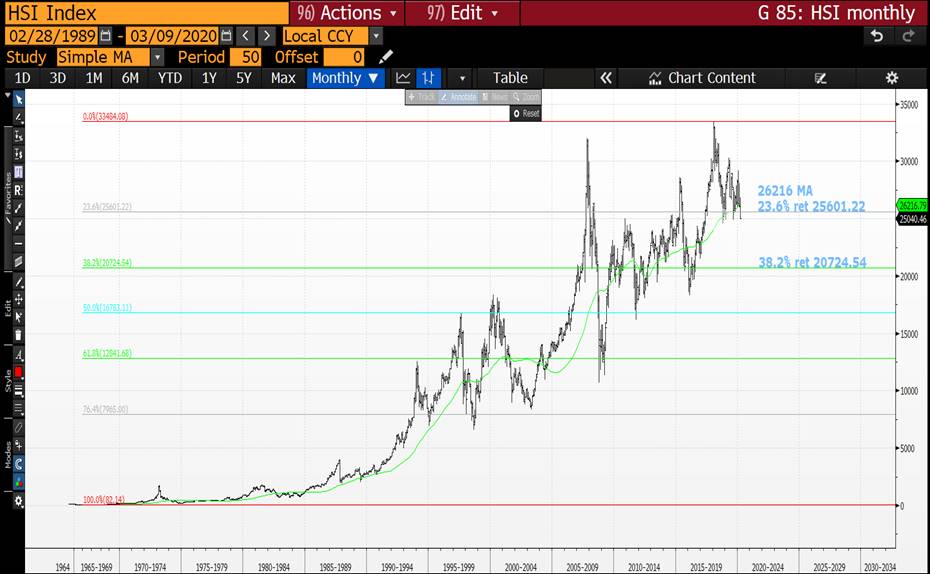This screenshot has height=574, width=930.
Task: Select the 6M time range
Action: tap(130, 78)
